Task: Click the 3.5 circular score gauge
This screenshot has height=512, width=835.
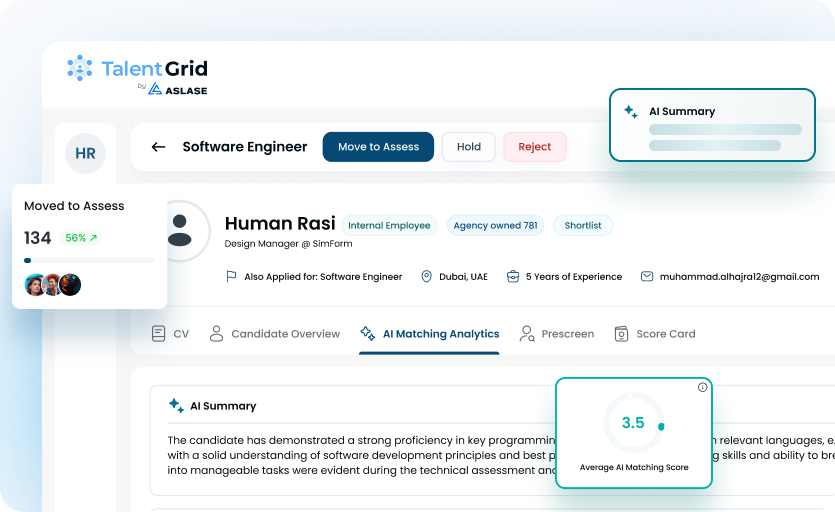Action: click(634, 423)
